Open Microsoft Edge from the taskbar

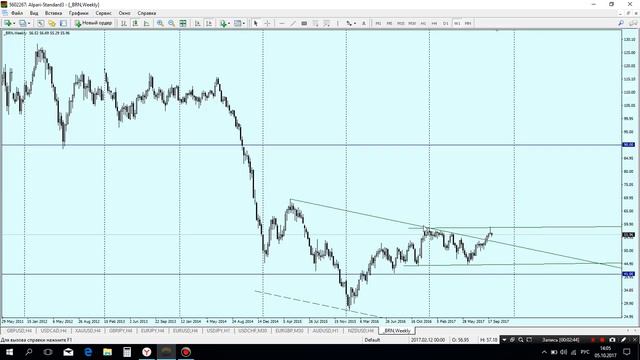(88, 352)
